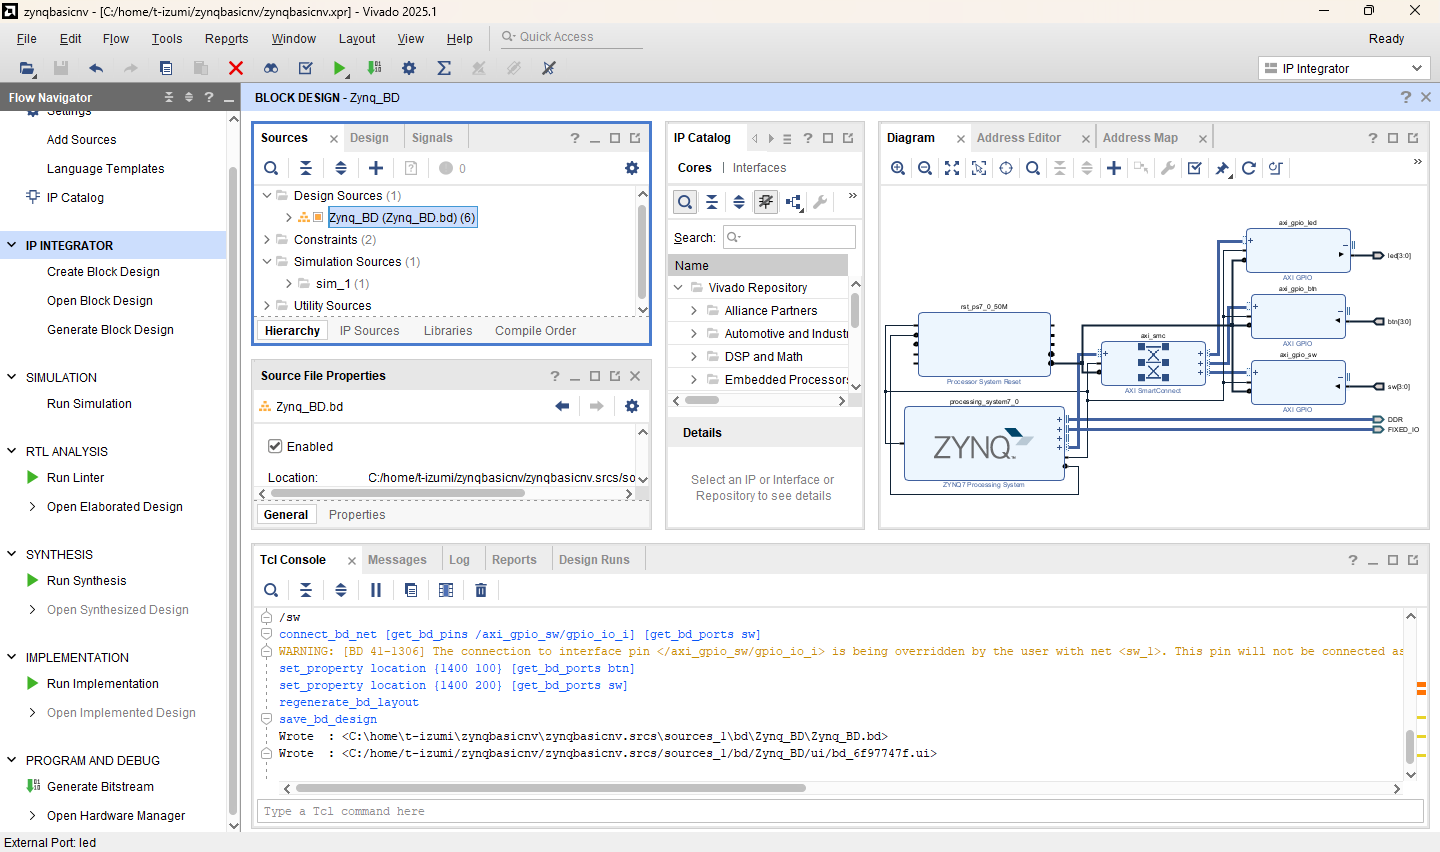
Task: Click the green Run flow toolbar icon
Action: point(339,68)
